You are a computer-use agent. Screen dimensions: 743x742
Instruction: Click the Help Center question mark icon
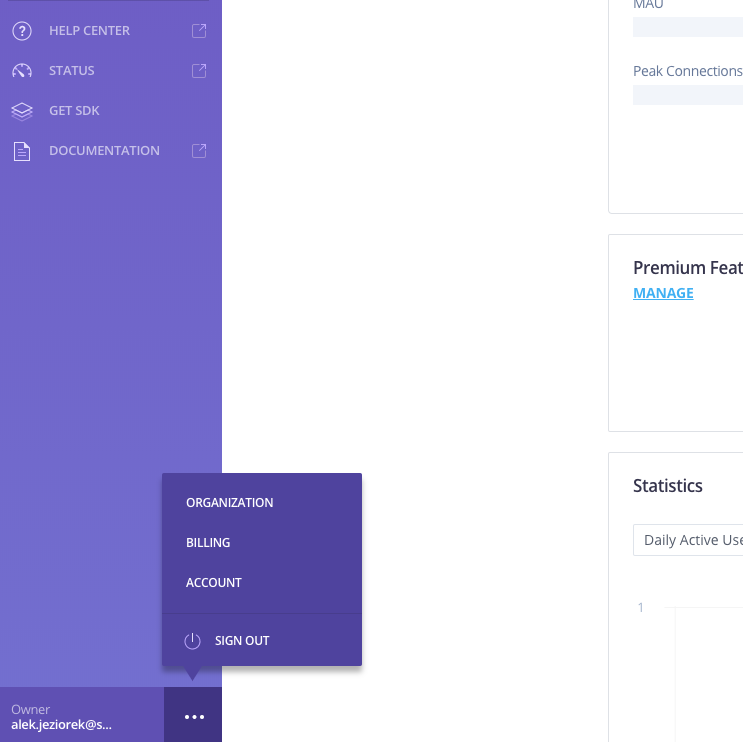pyautogui.click(x=22, y=31)
